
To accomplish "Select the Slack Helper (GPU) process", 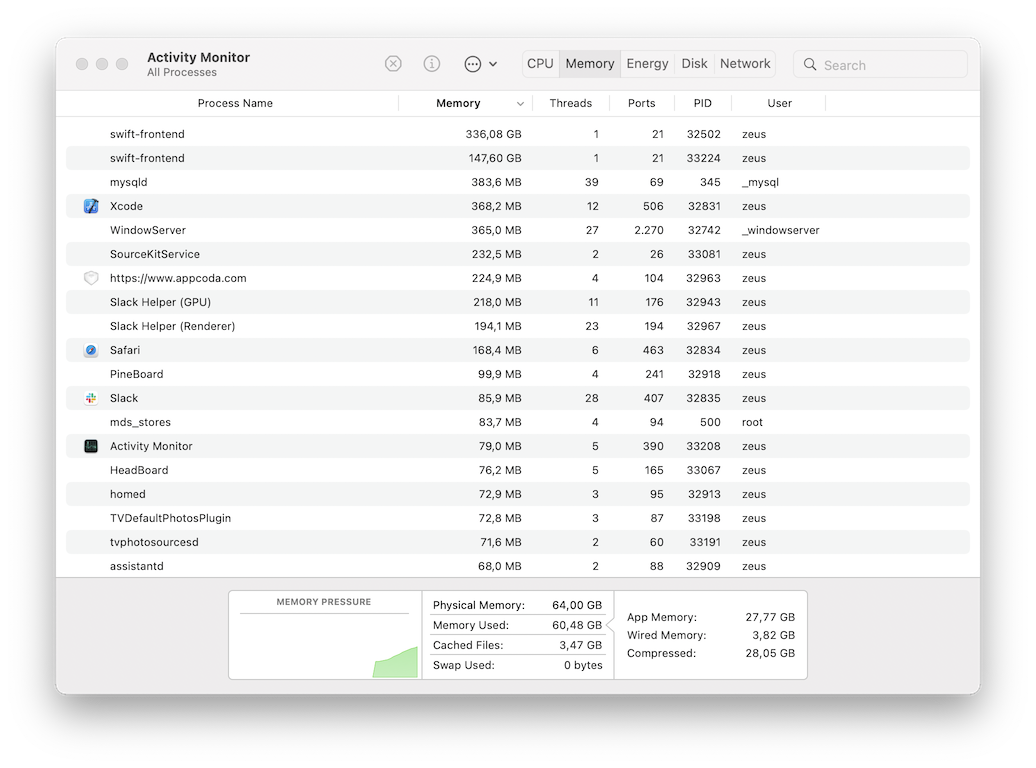I will (161, 302).
